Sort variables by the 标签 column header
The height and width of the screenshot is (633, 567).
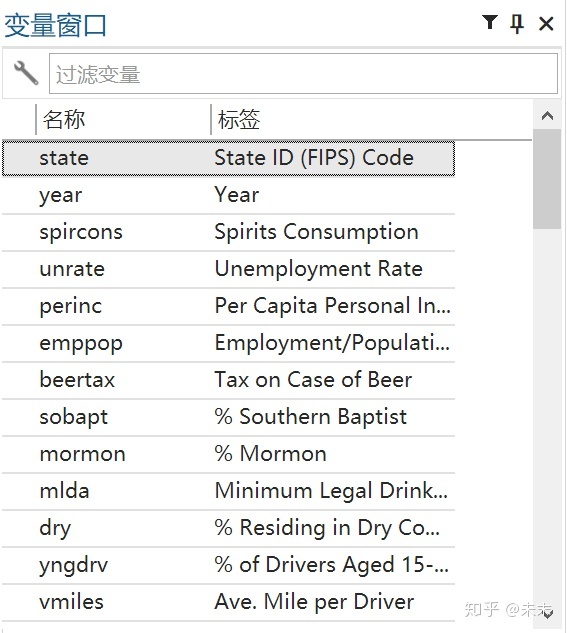(371, 119)
